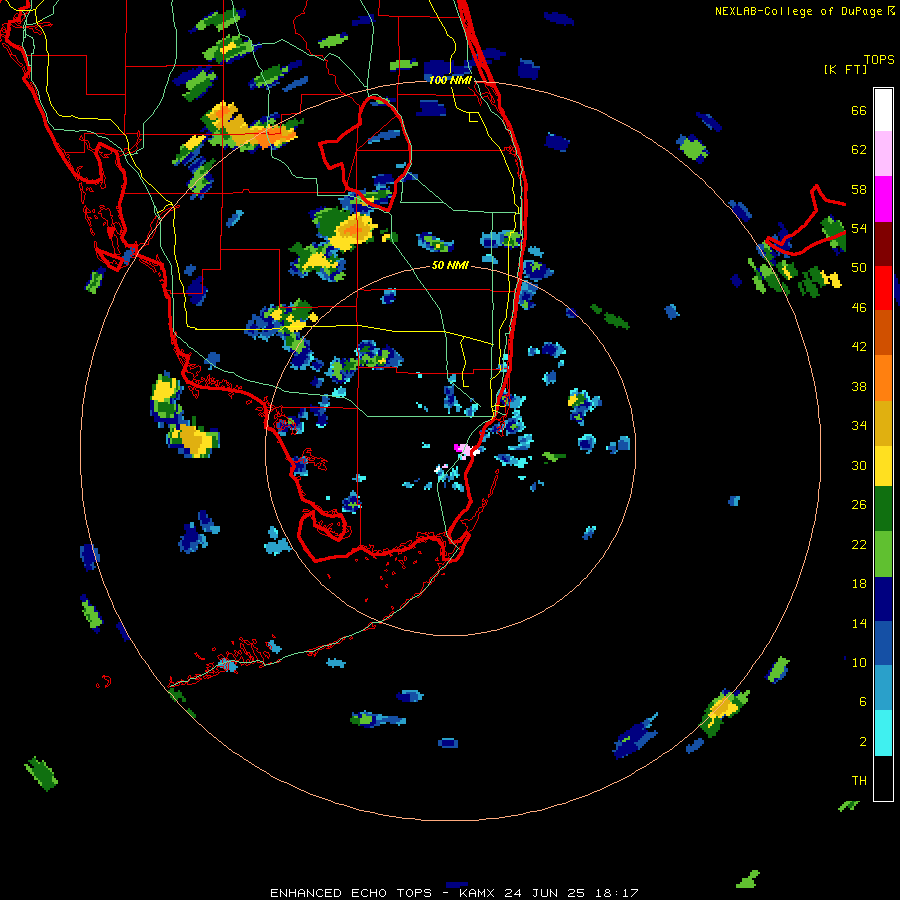Click the 14 legend value

coord(859,623)
